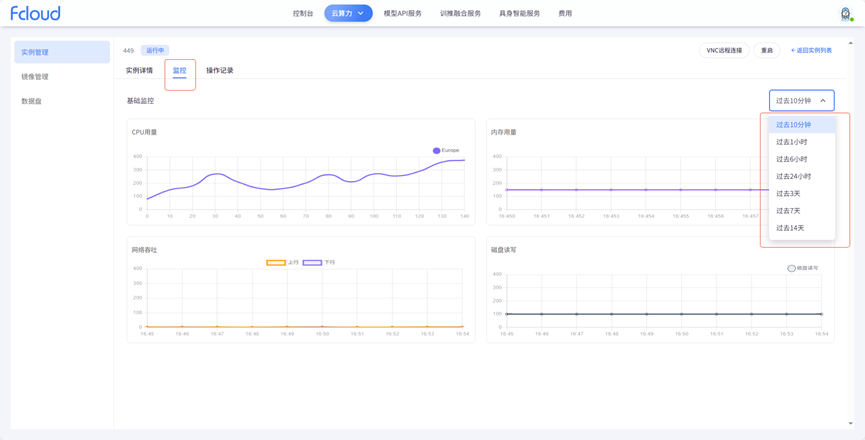This screenshot has height=440, width=865.
Task: Toggle the Europe series legend marker
Action: pos(436,151)
